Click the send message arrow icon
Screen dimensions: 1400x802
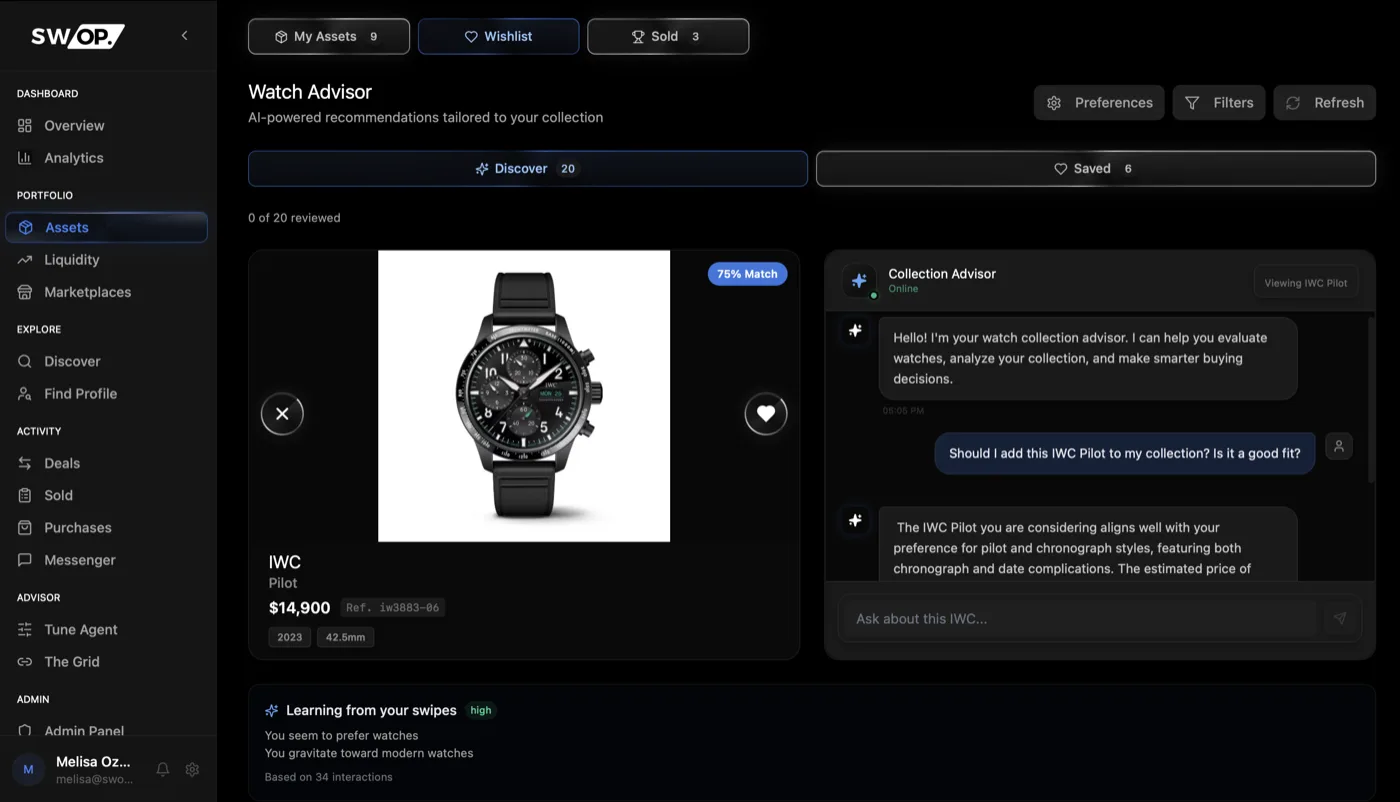point(1340,619)
